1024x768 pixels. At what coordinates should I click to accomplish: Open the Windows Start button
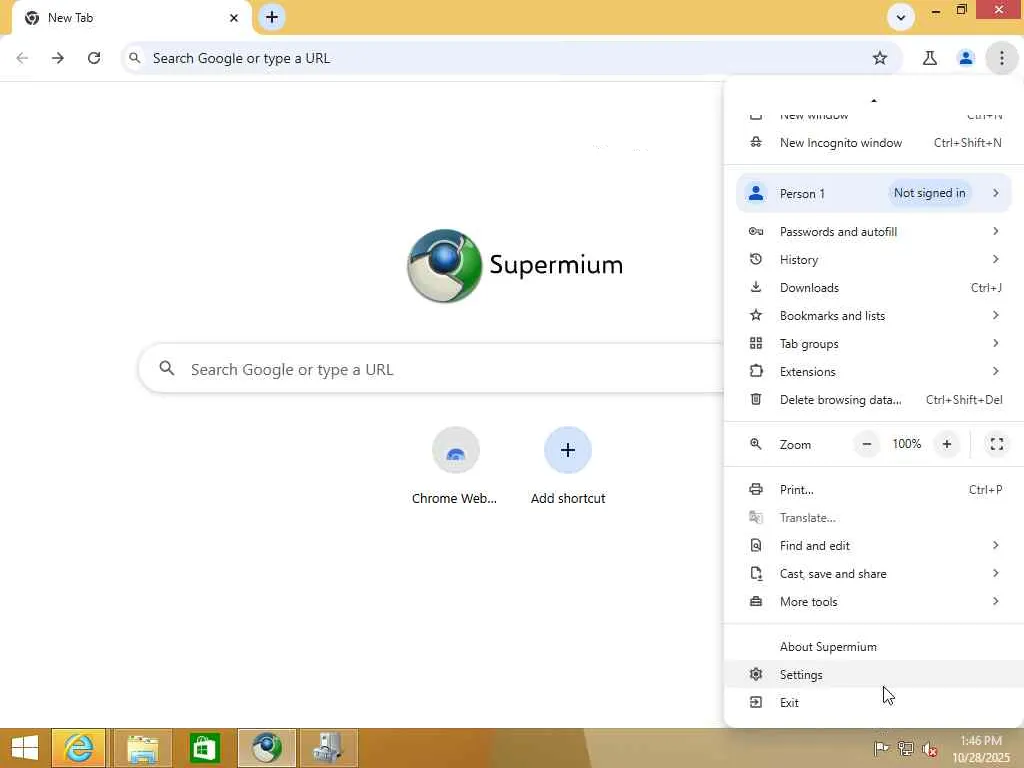point(25,748)
